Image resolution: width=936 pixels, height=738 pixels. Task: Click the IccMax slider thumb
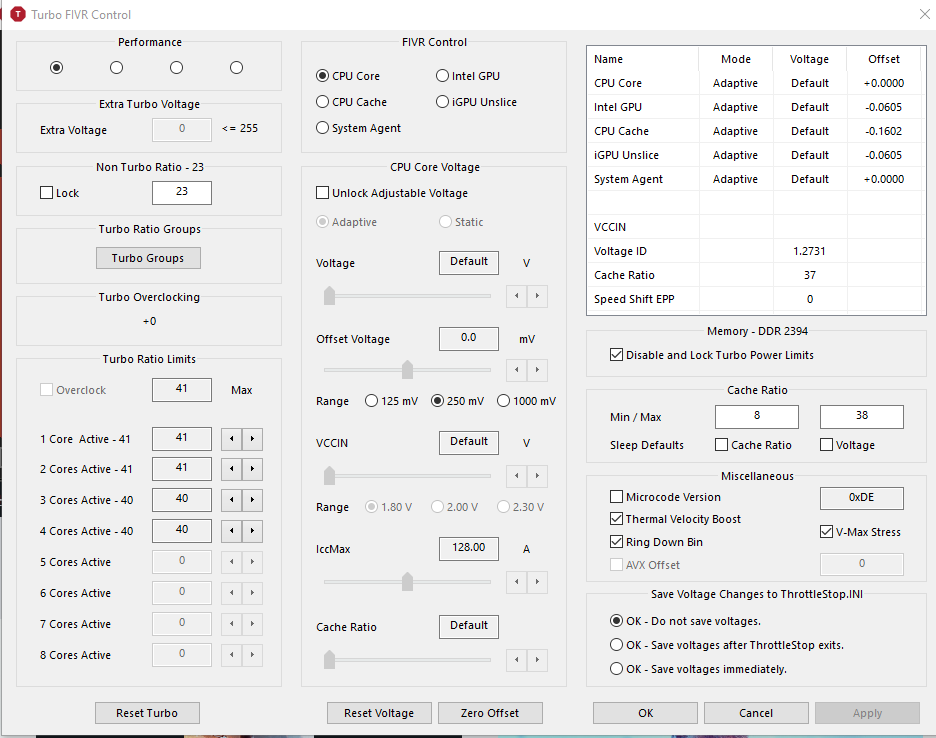click(x=408, y=581)
